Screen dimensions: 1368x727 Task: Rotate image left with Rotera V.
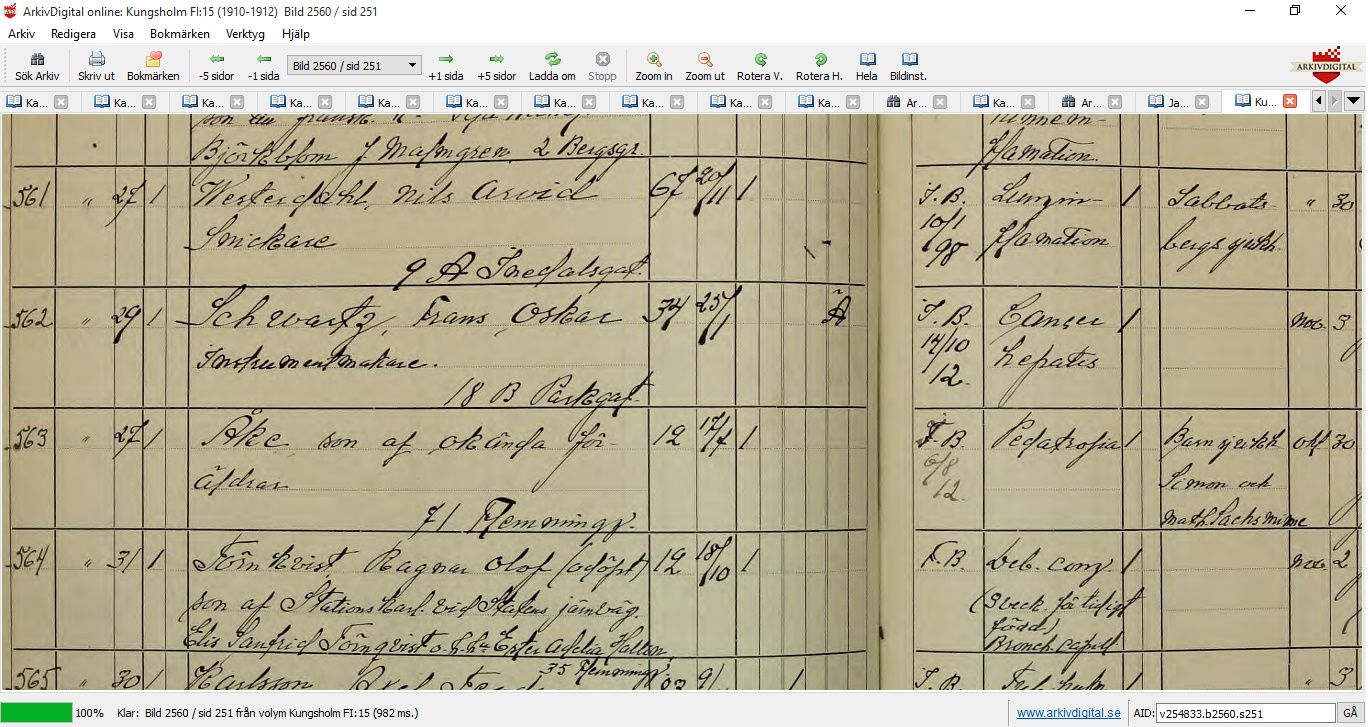coord(760,66)
